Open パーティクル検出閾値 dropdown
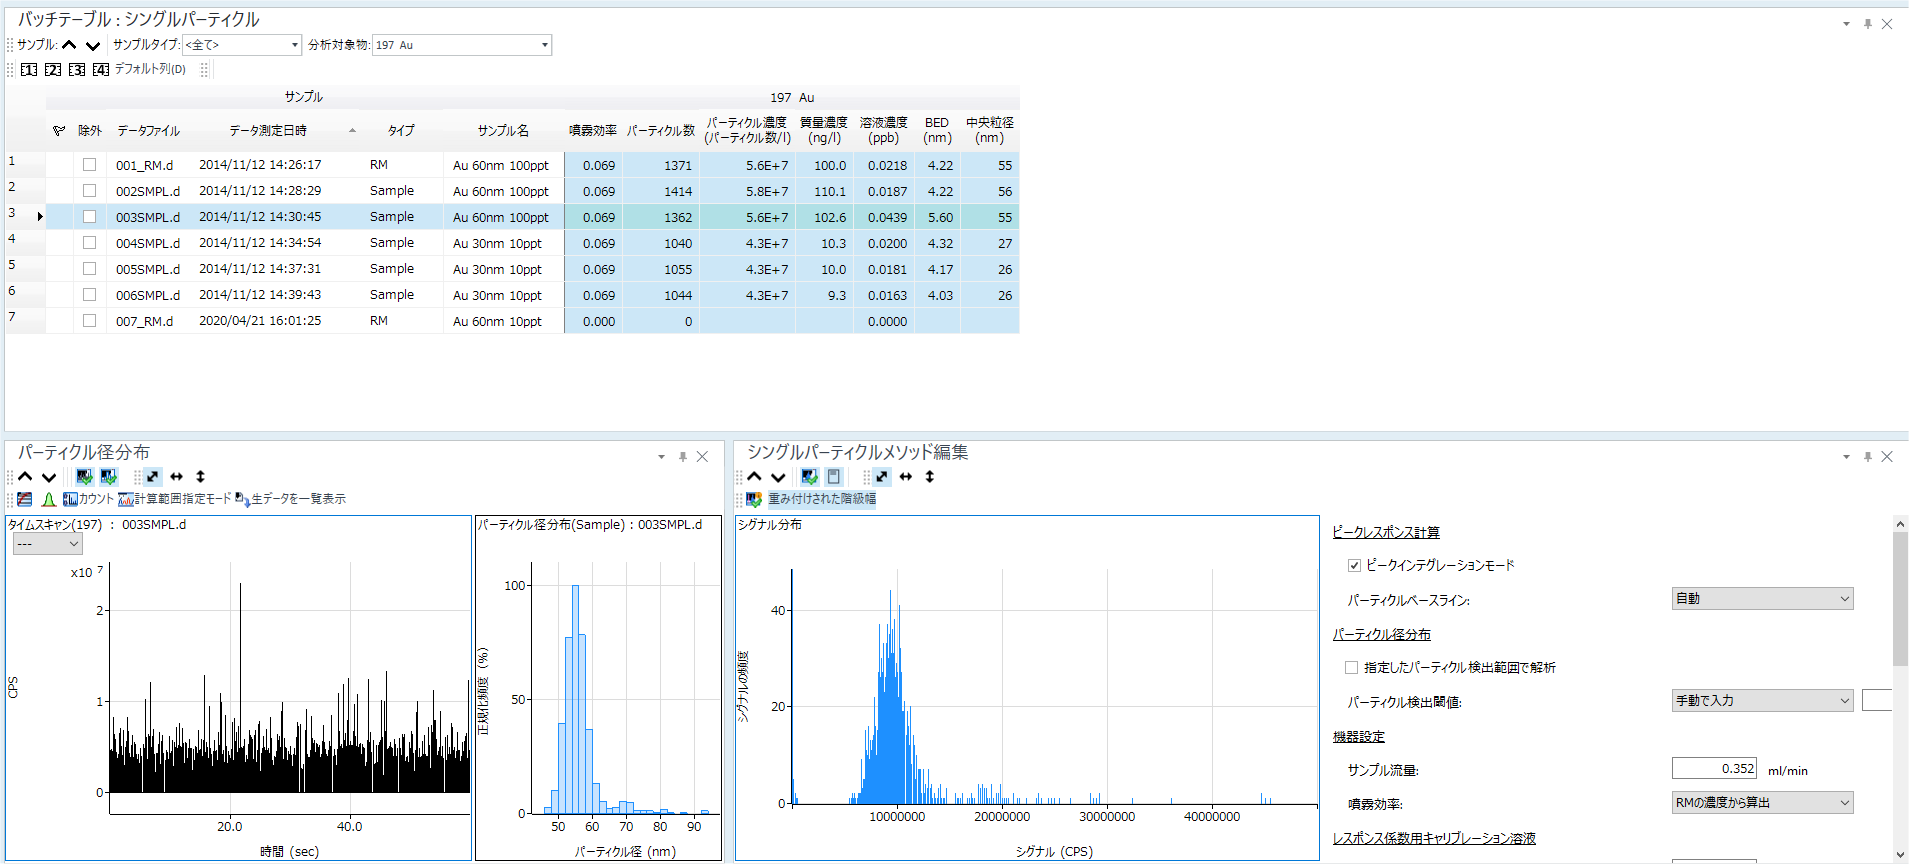The height and width of the screenshot is (864, 1909). point(1762,701)
